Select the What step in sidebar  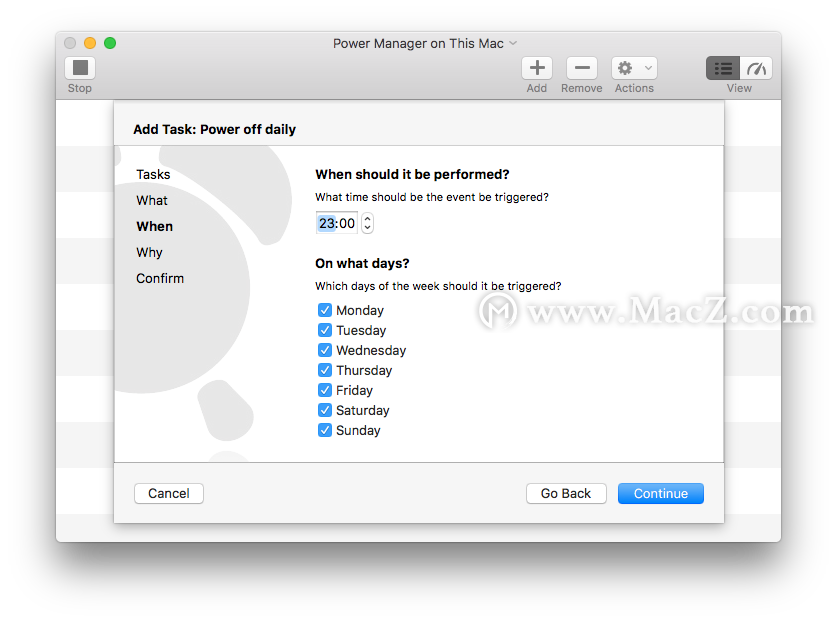pos(152,200)
